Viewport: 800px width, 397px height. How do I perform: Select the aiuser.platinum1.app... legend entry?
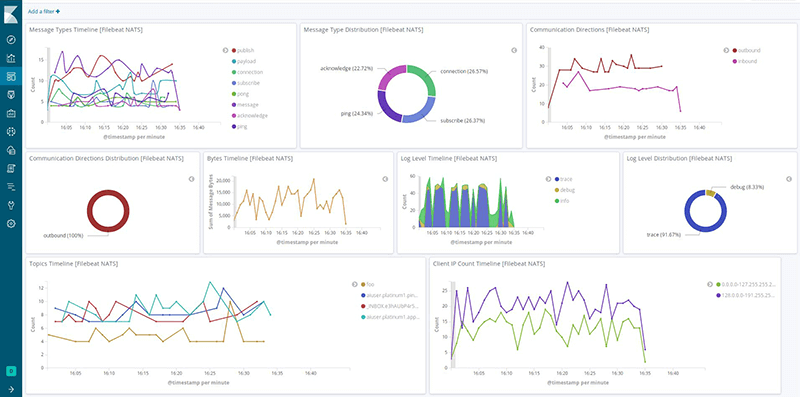click(390, 317)
